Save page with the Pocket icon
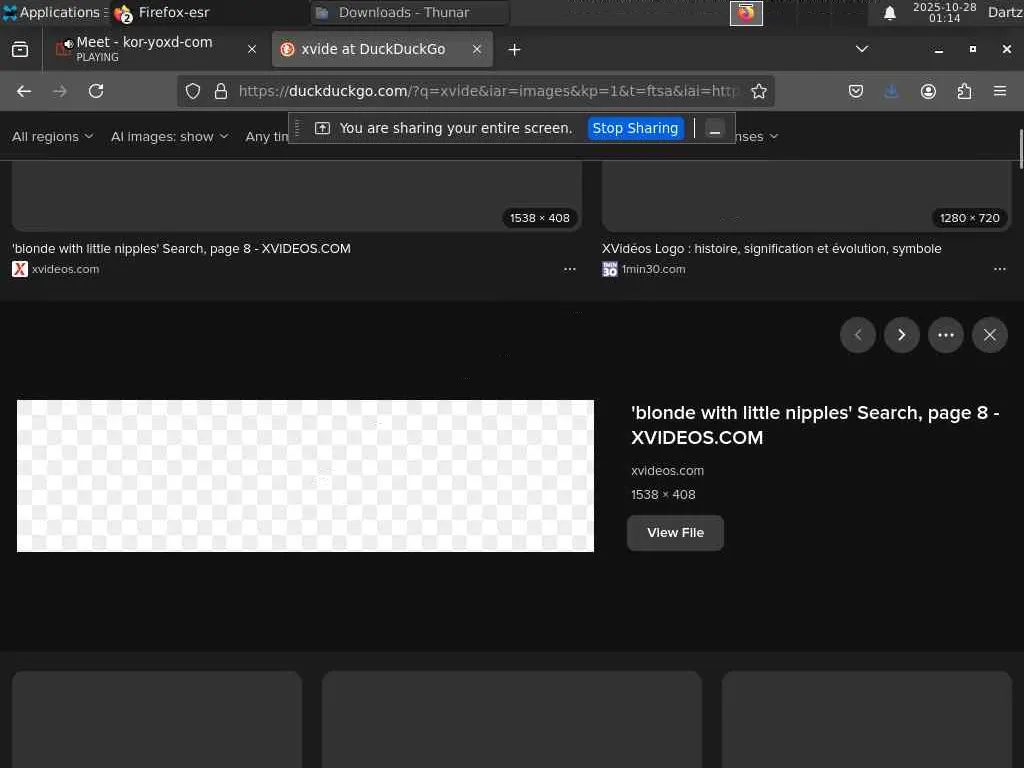The width and height of the screenshot is (1024, 768). click(856, 91)
